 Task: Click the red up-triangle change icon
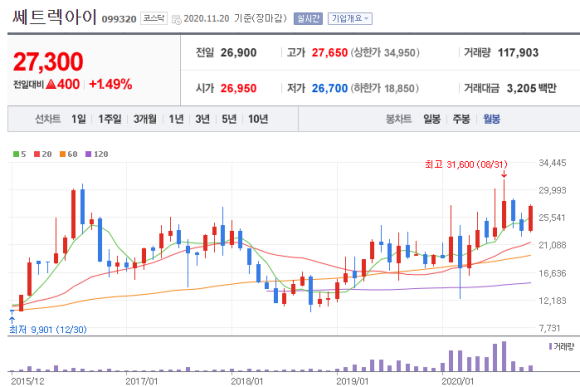(51, 84)
